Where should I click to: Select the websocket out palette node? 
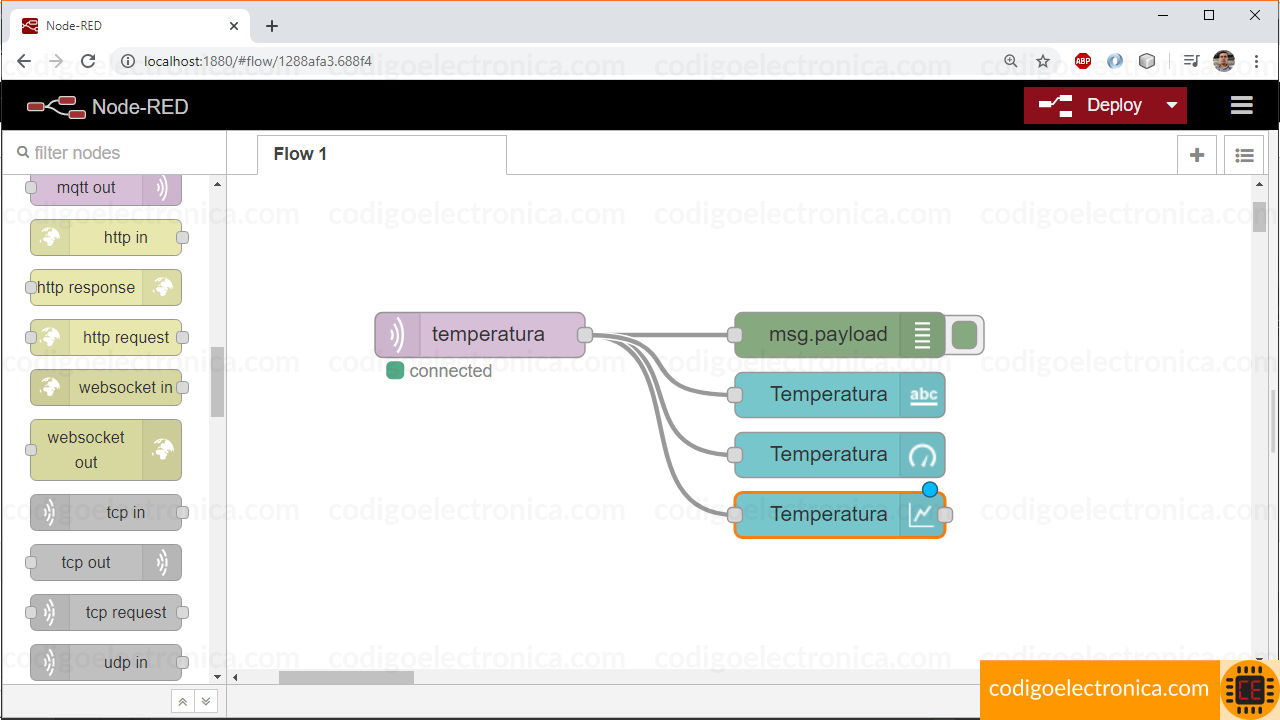pos(106,450)
